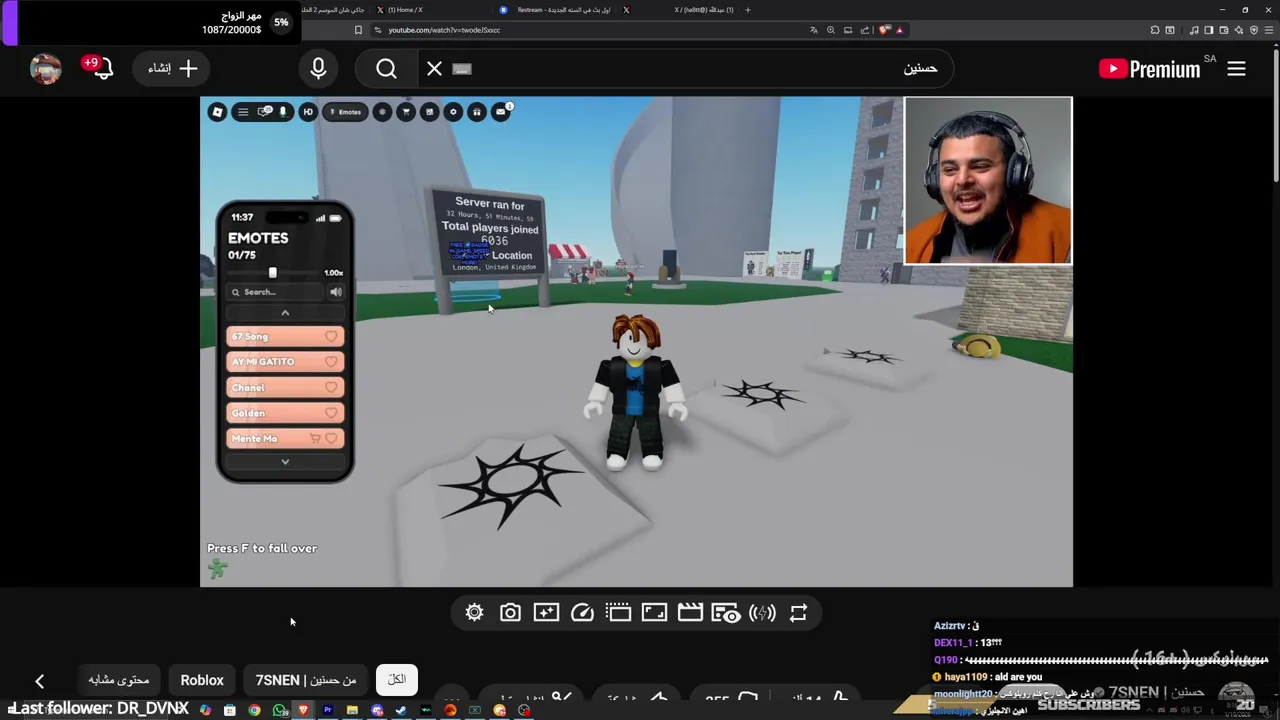The height and width of the screenshot is (720, 1280).
Task: Favorite the 67 Song emote
Action: click(331, 337)
